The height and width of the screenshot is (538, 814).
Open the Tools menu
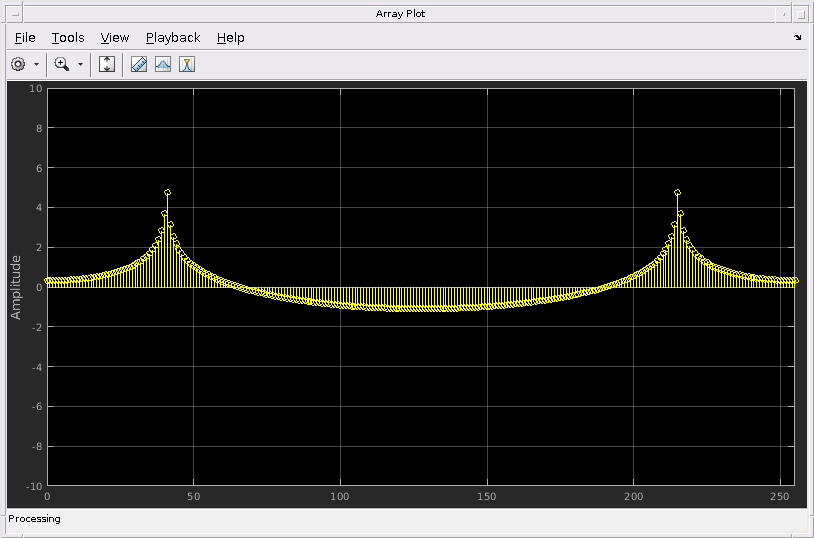[x=68, y=37]
